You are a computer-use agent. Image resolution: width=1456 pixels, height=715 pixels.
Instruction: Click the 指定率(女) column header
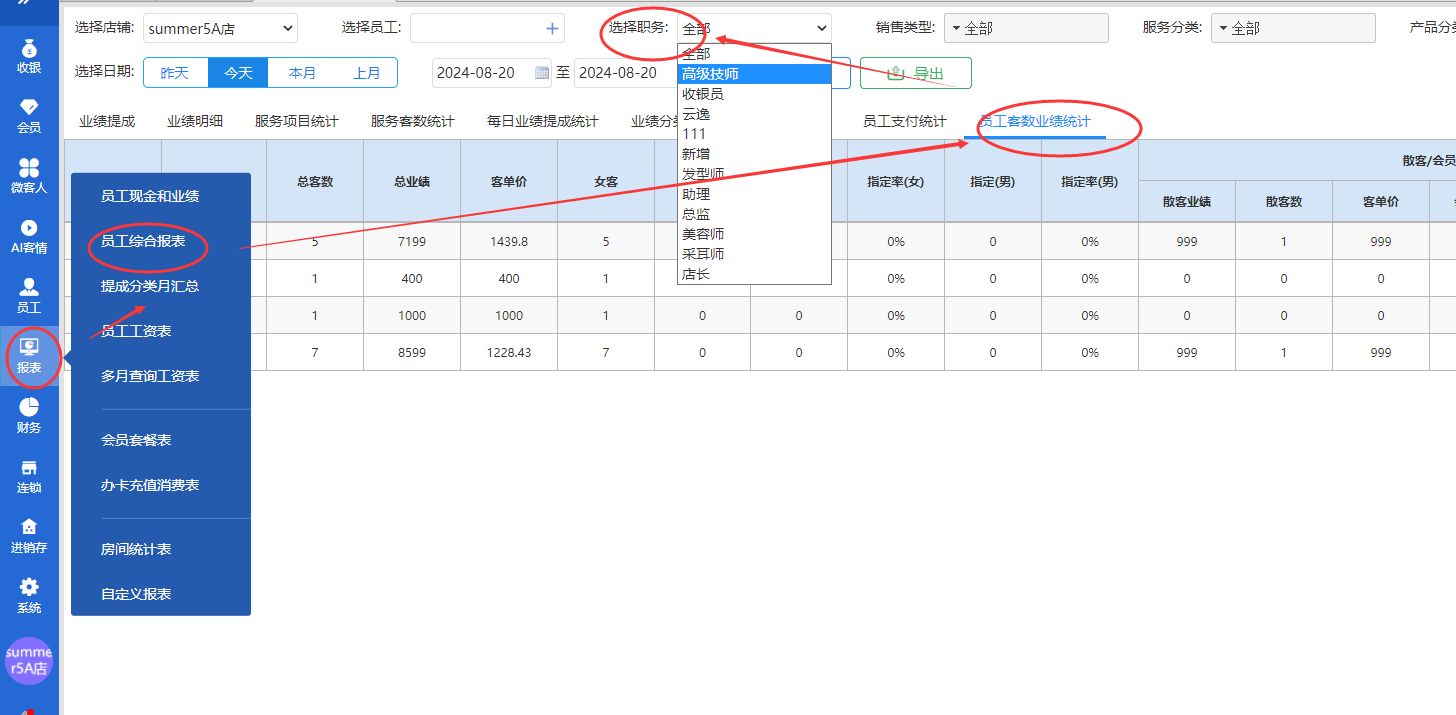[x=896, y=181]
